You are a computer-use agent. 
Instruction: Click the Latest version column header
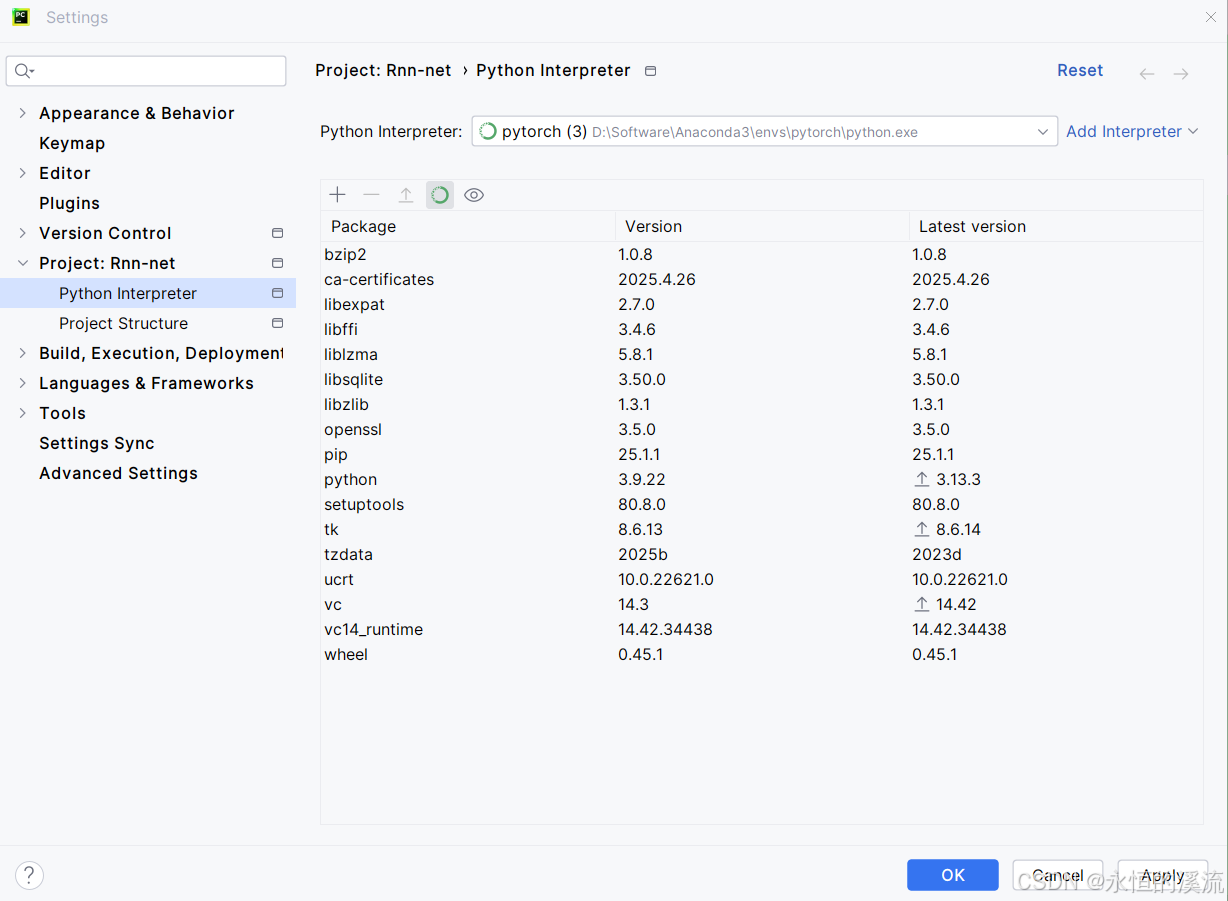[1056, 226]
